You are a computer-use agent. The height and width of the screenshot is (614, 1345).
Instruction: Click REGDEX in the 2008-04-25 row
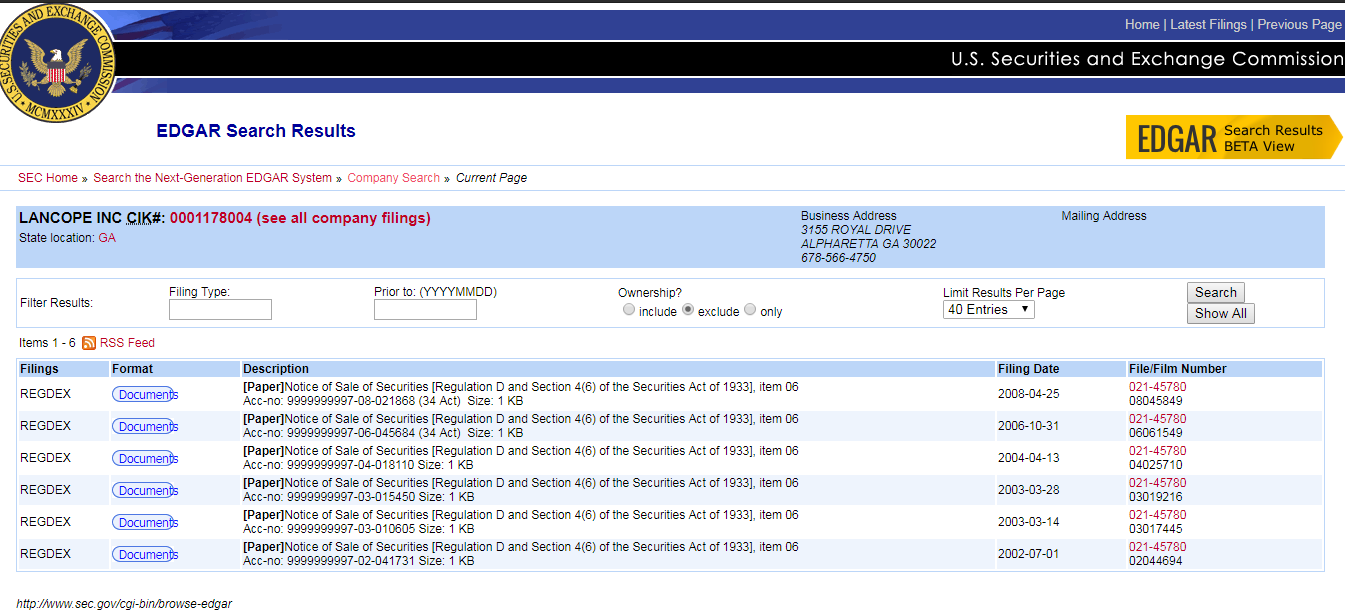click(46, 394)
